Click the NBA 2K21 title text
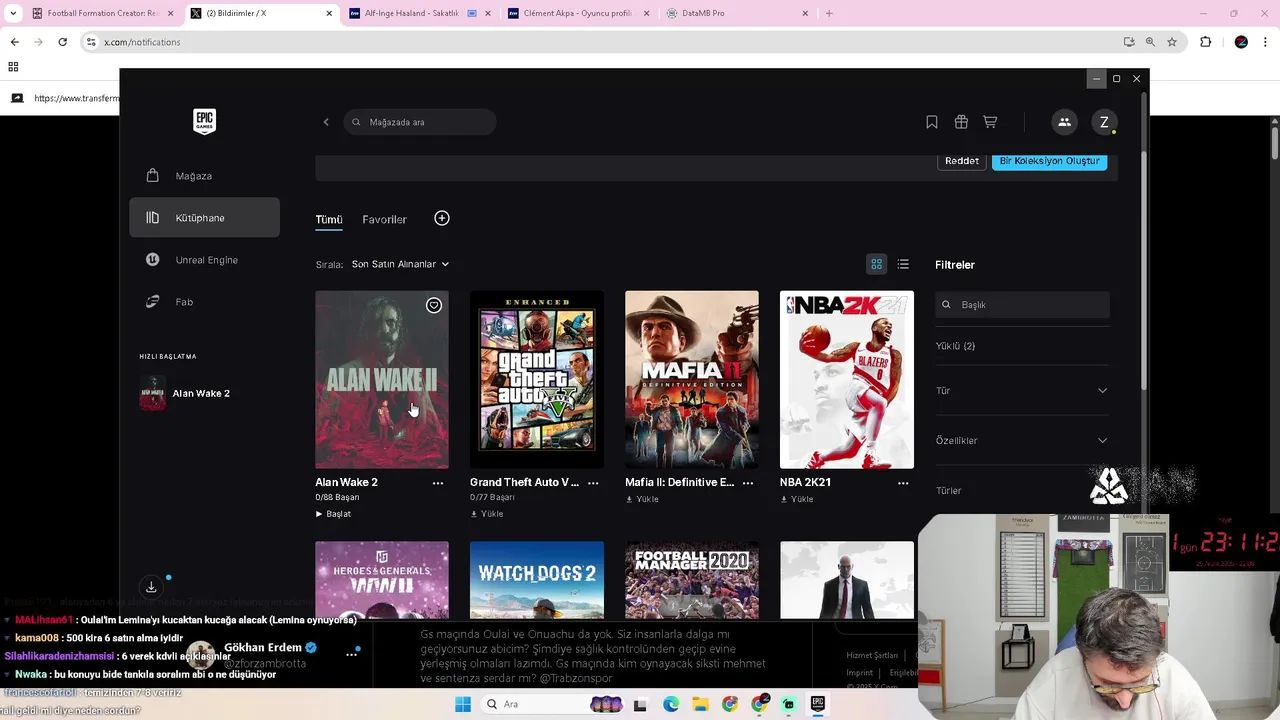Screen dimensions: 1280x720 click(805, 482)
